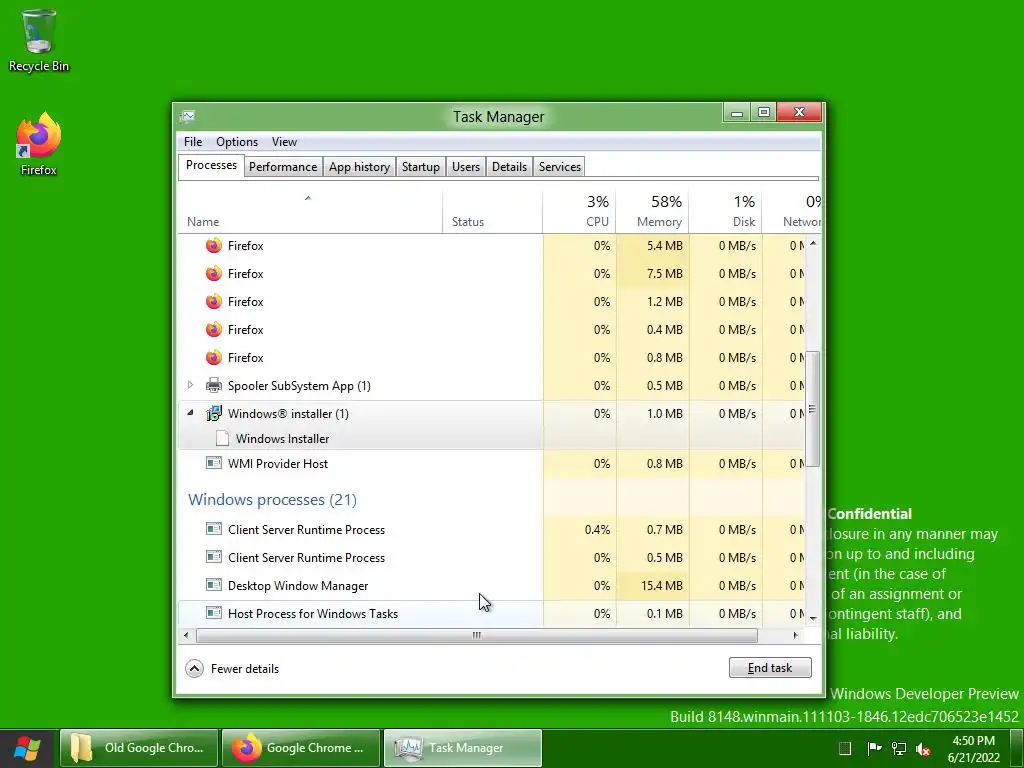Click the 0.4% CPU value
Screen dimensions: 1024x768
point(597,530)
